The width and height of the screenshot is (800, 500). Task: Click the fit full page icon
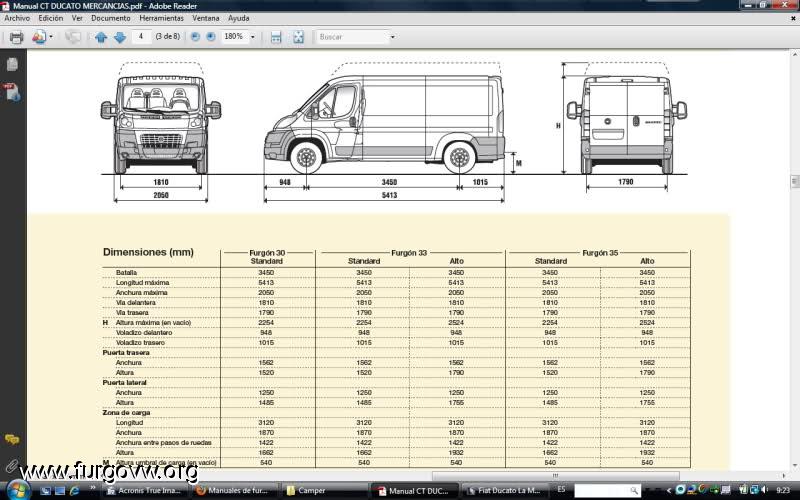(297, 37)
